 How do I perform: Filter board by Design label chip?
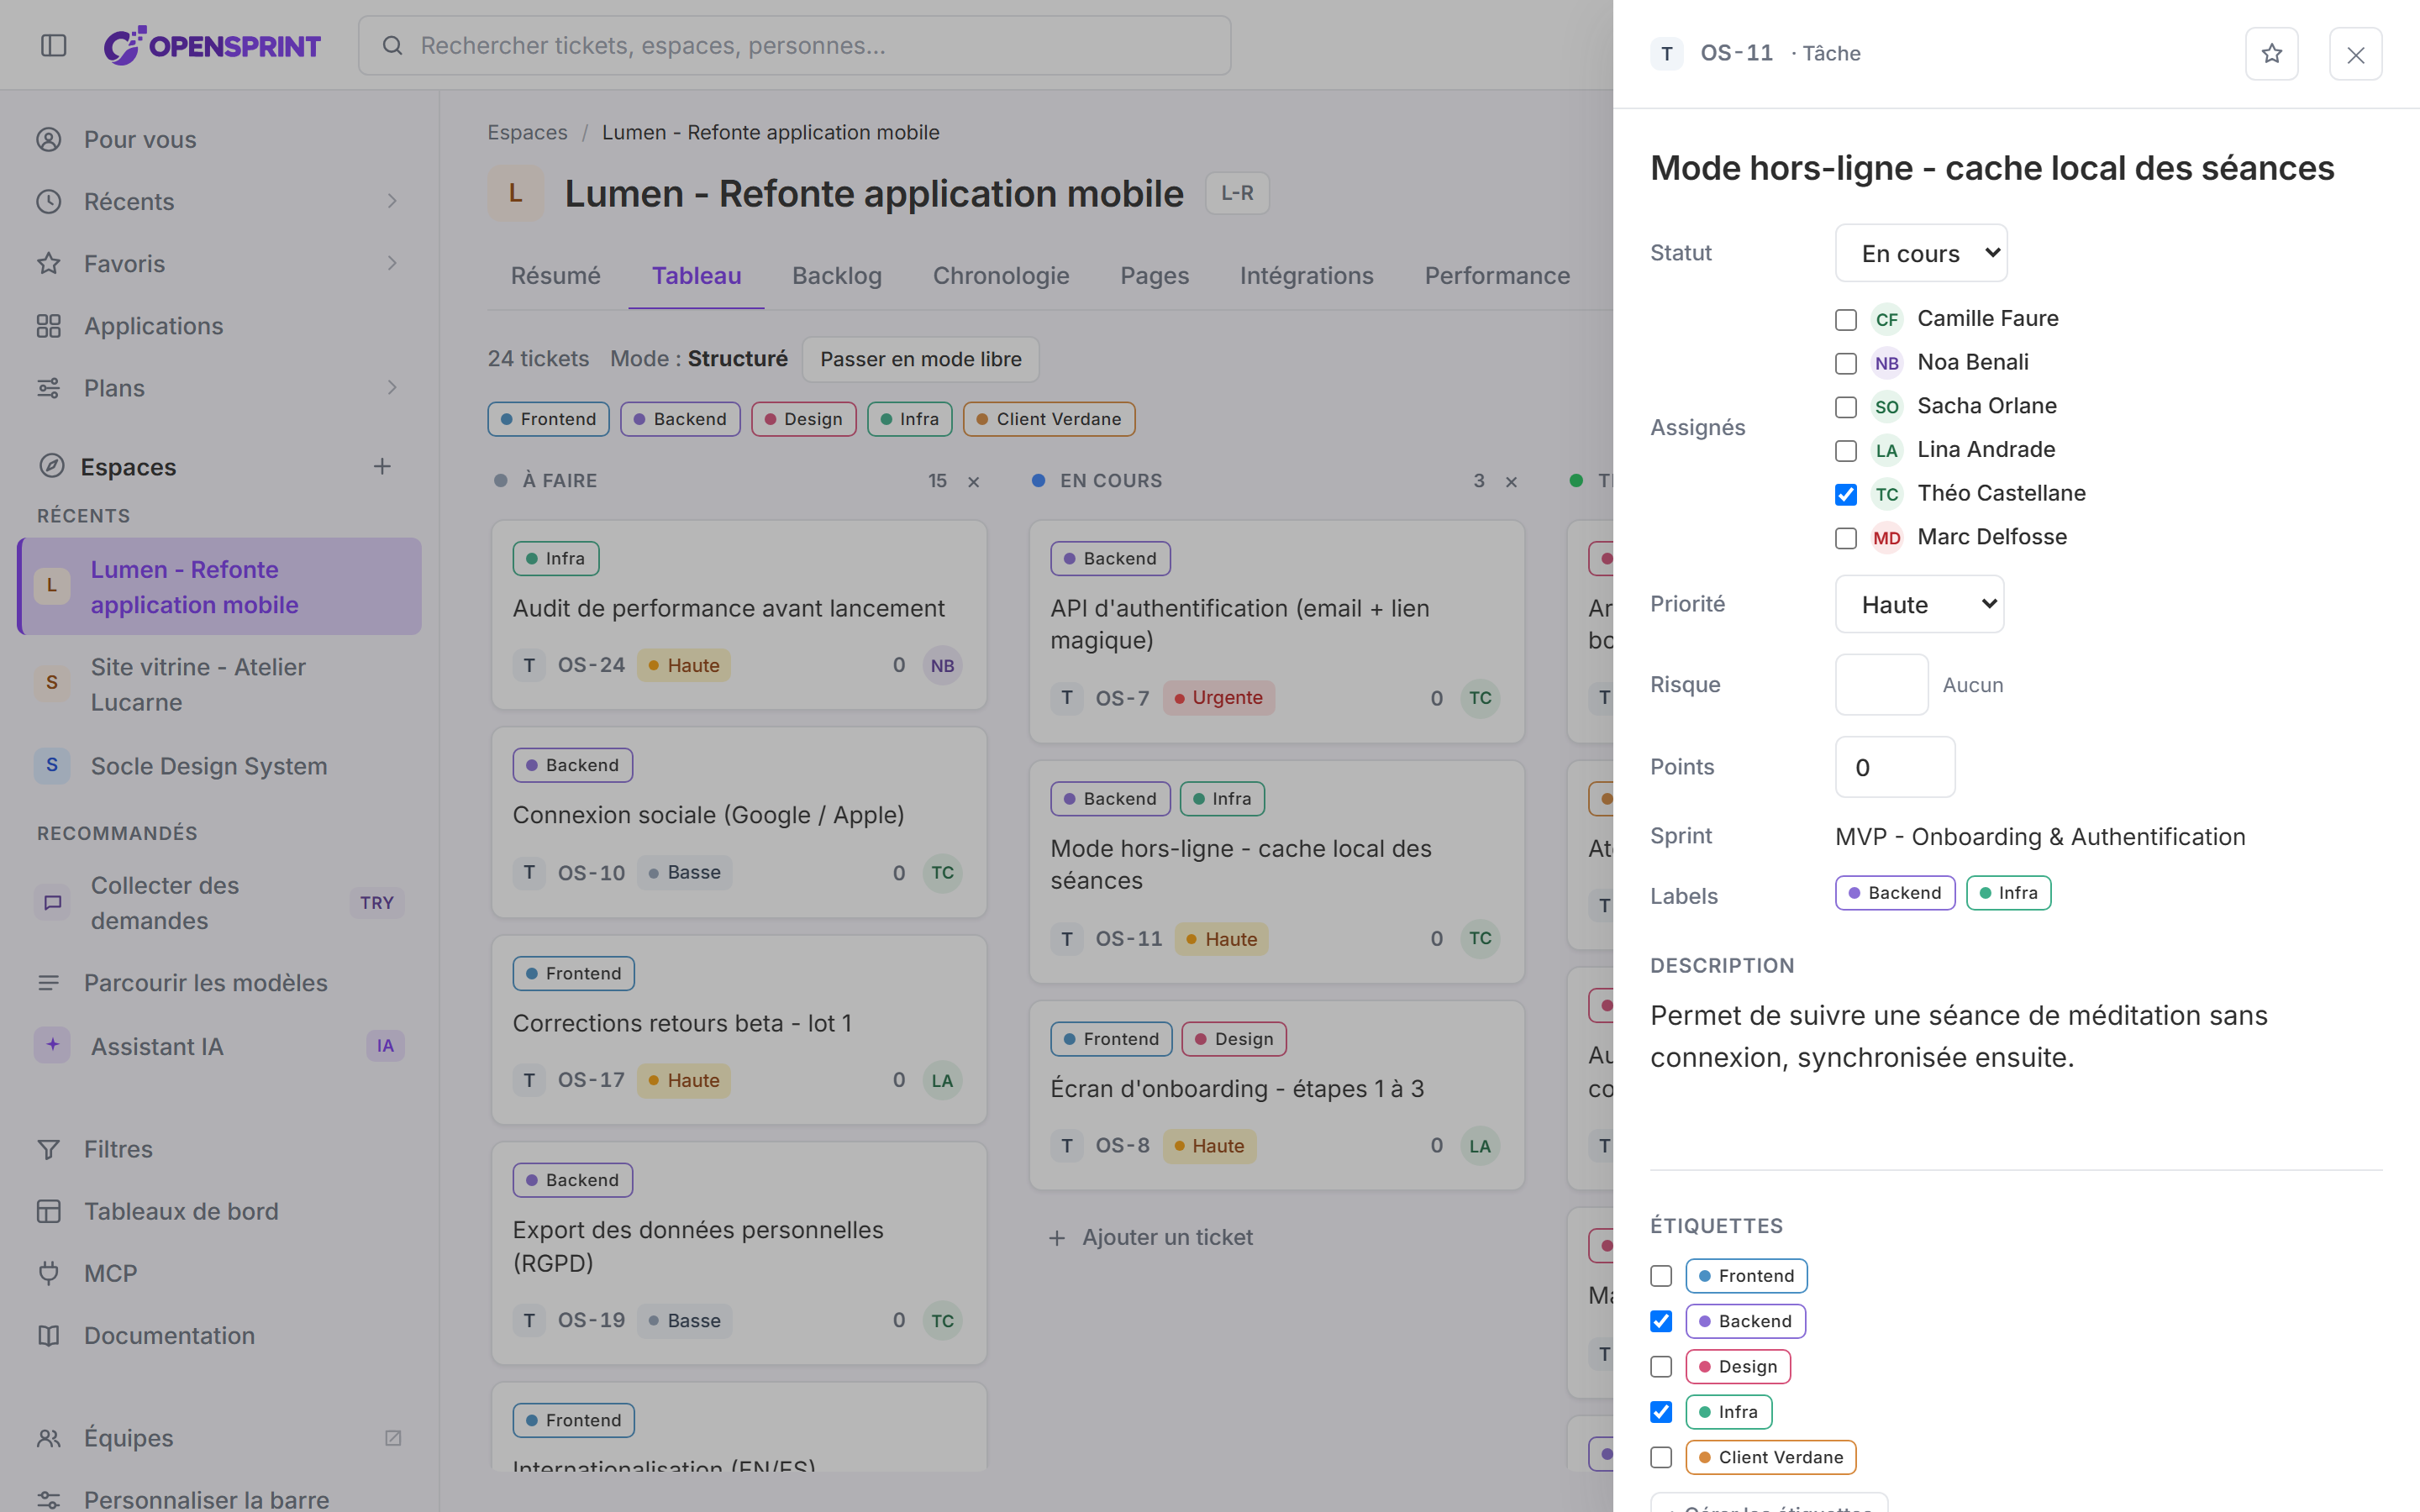[x=803, y=419]
